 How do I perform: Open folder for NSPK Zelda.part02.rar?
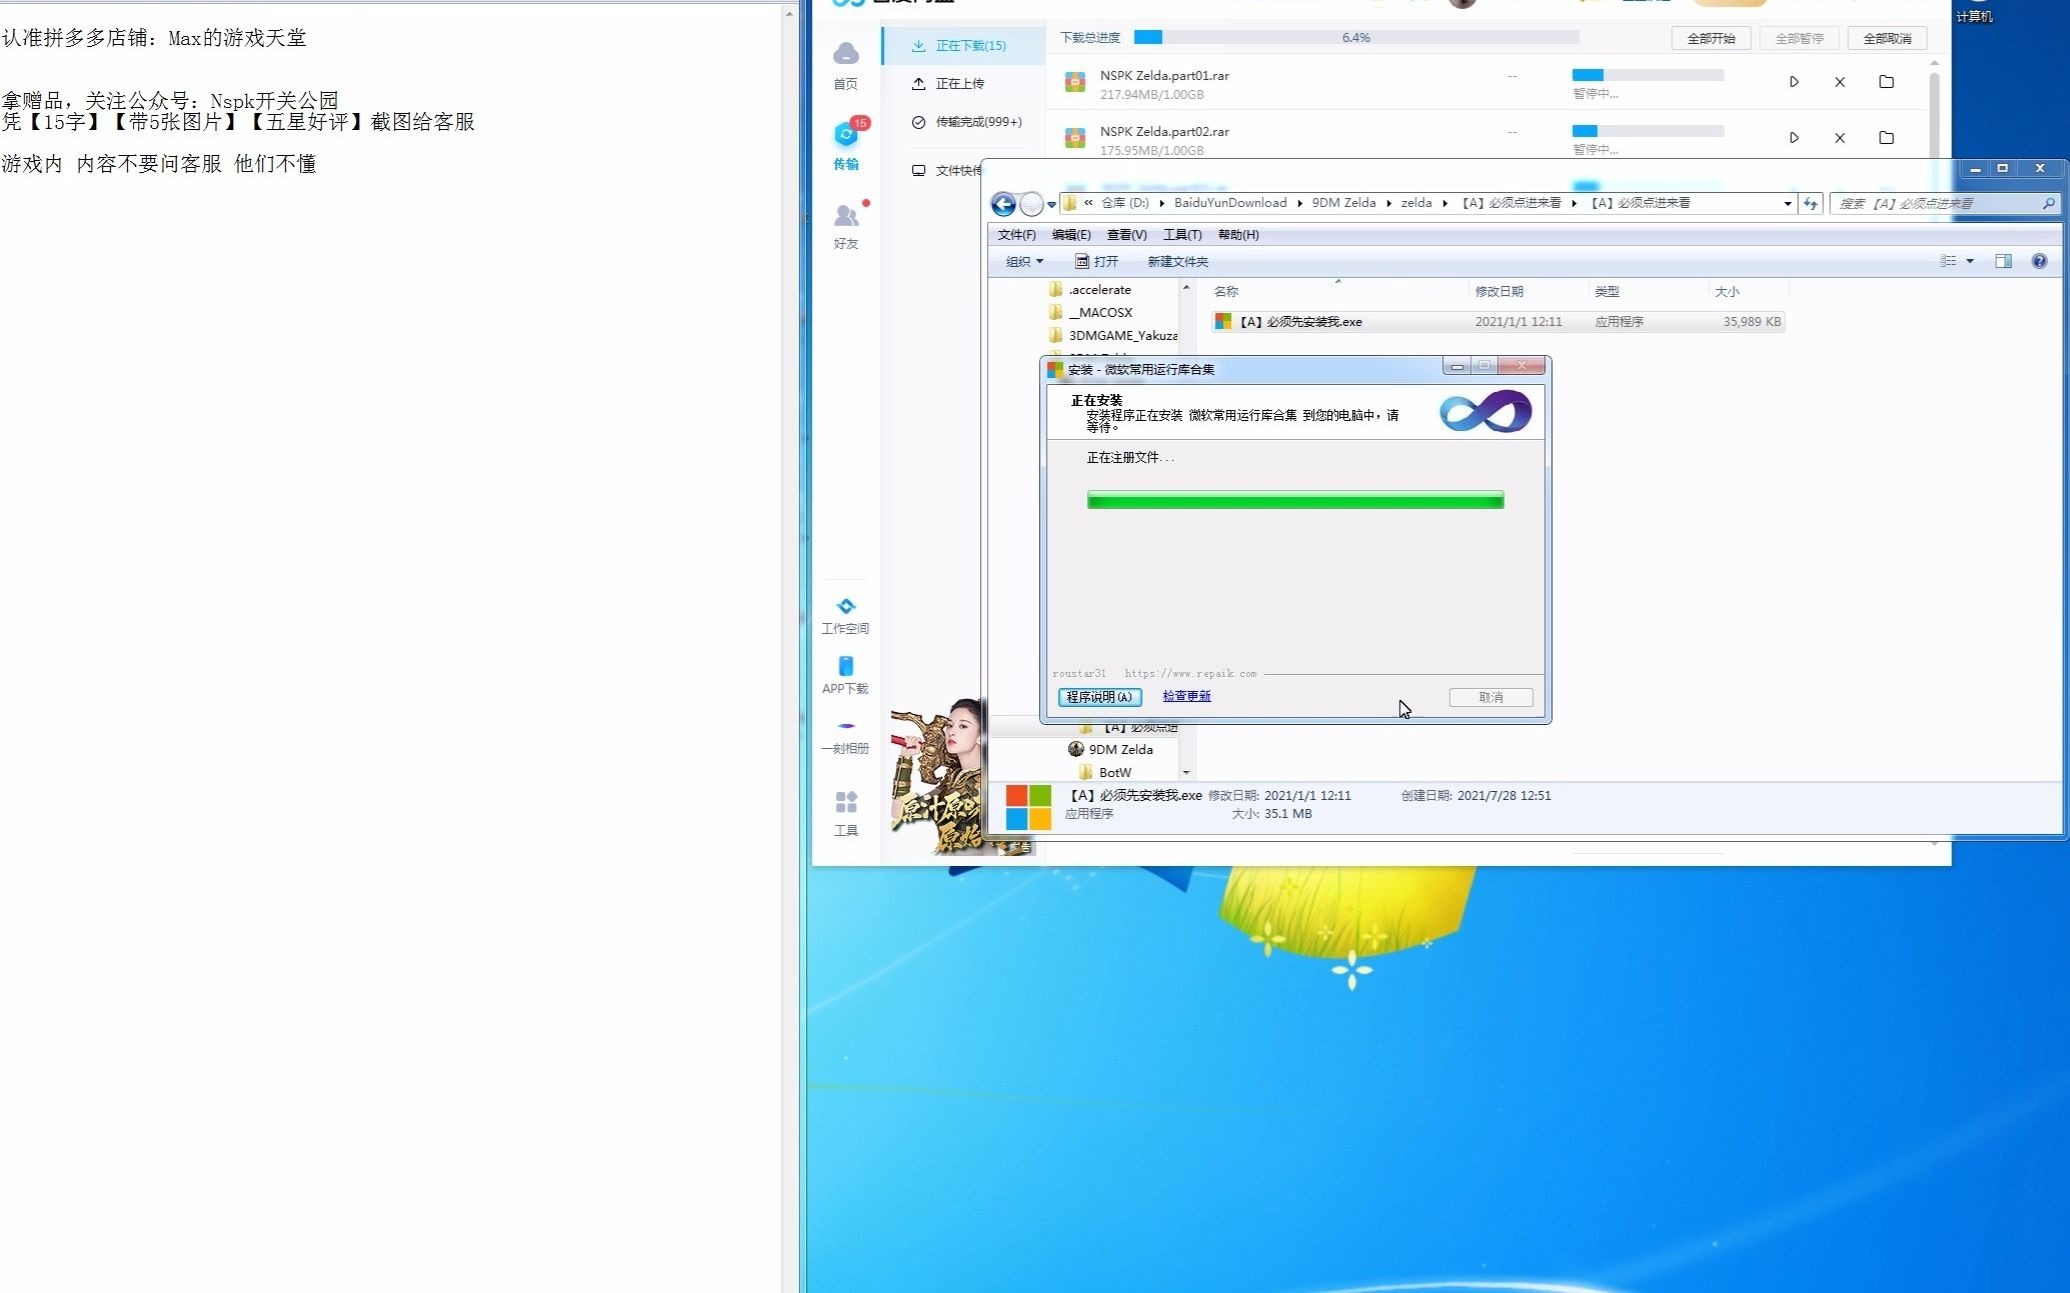click(1886, 138)
